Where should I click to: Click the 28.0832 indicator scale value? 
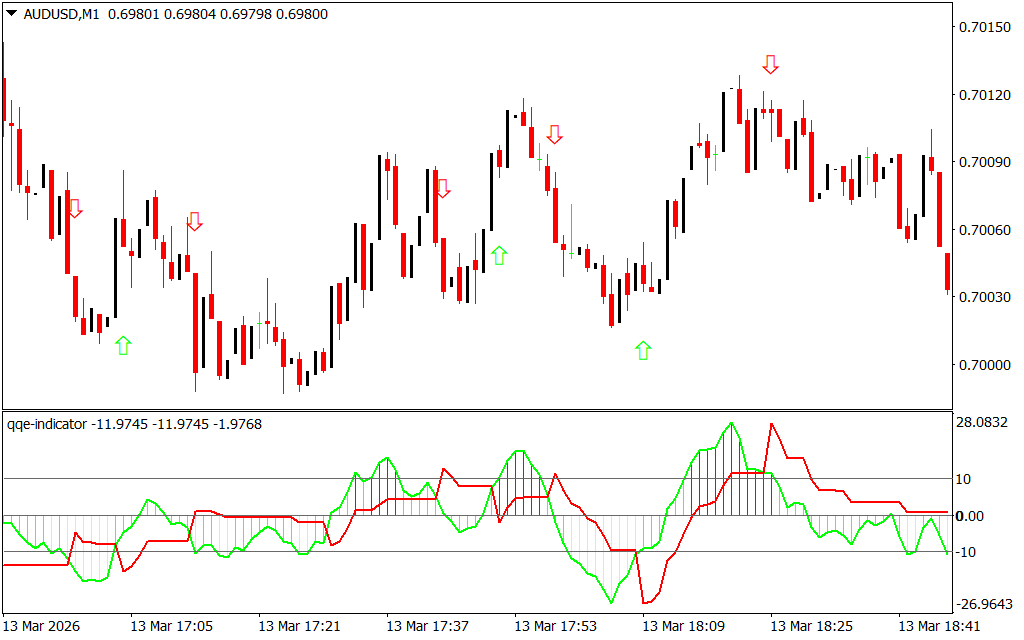point(982,423)
